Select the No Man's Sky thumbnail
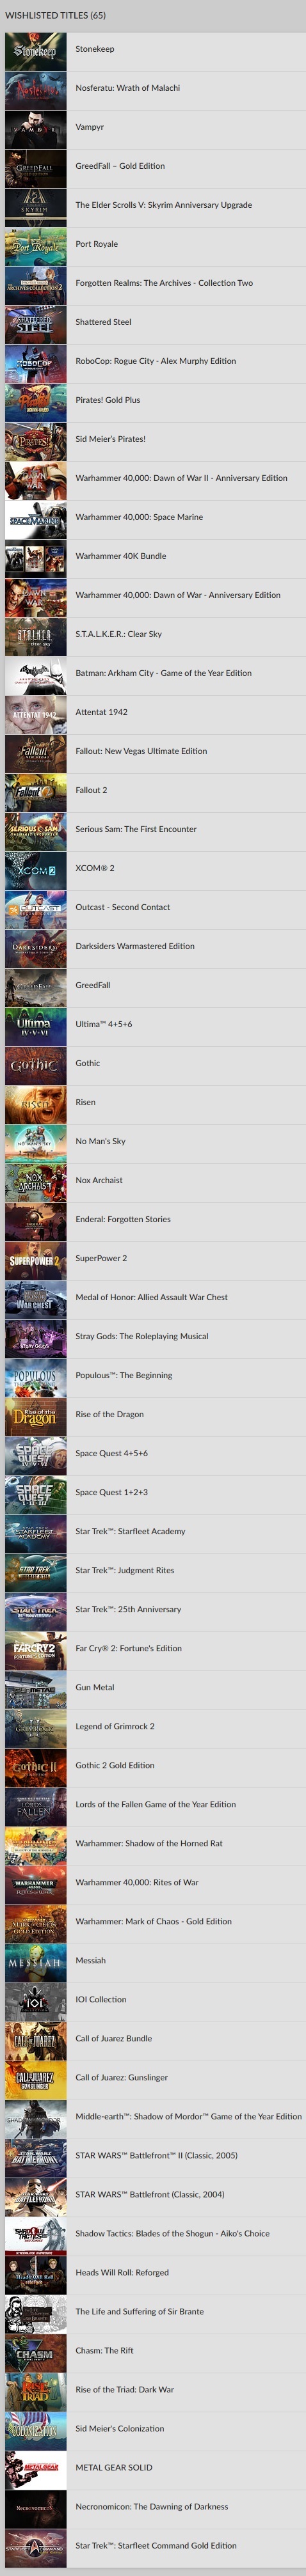306x2576 pixels. click(36, 1141)
